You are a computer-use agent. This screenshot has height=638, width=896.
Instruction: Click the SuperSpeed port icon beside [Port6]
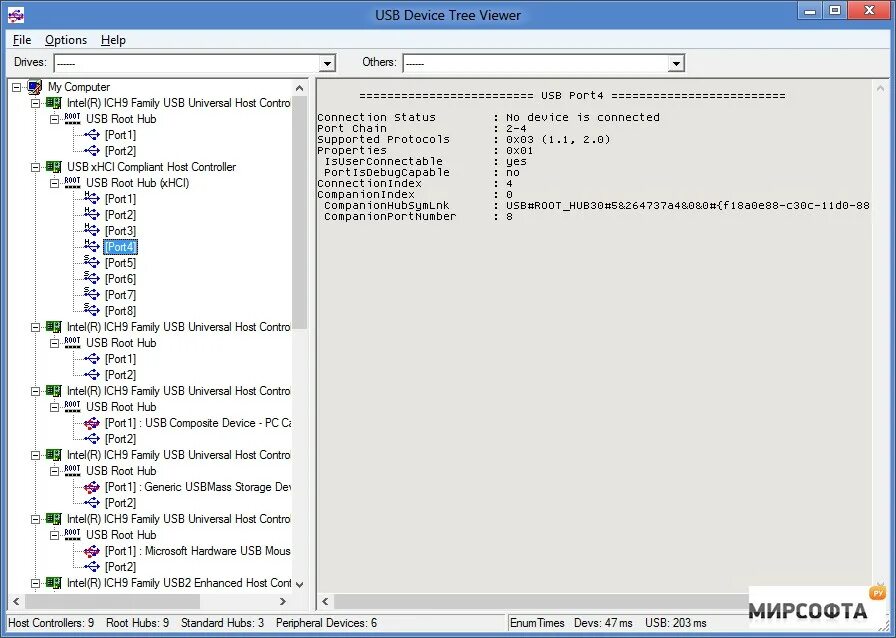(91, 278)
